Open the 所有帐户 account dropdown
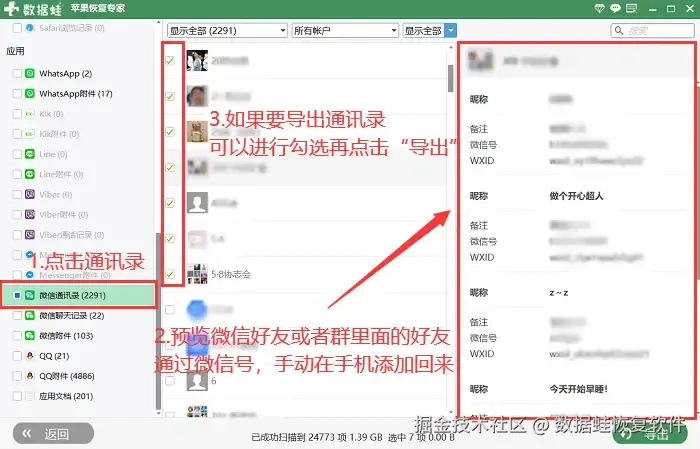This screenshot has height=449, width=700. [345, 30]
